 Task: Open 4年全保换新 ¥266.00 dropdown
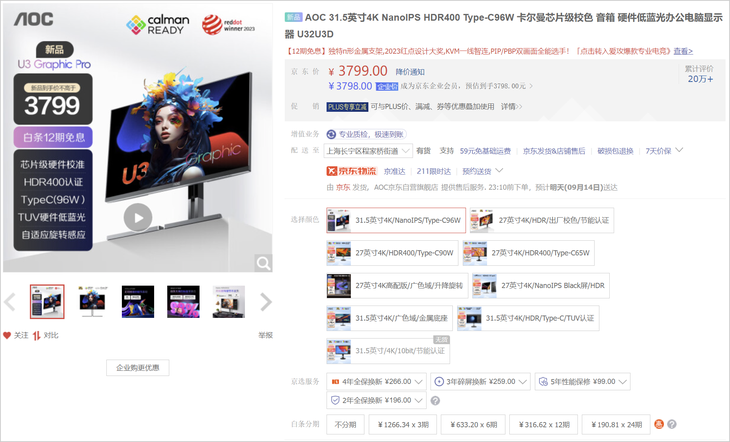[x=376, y=381]
